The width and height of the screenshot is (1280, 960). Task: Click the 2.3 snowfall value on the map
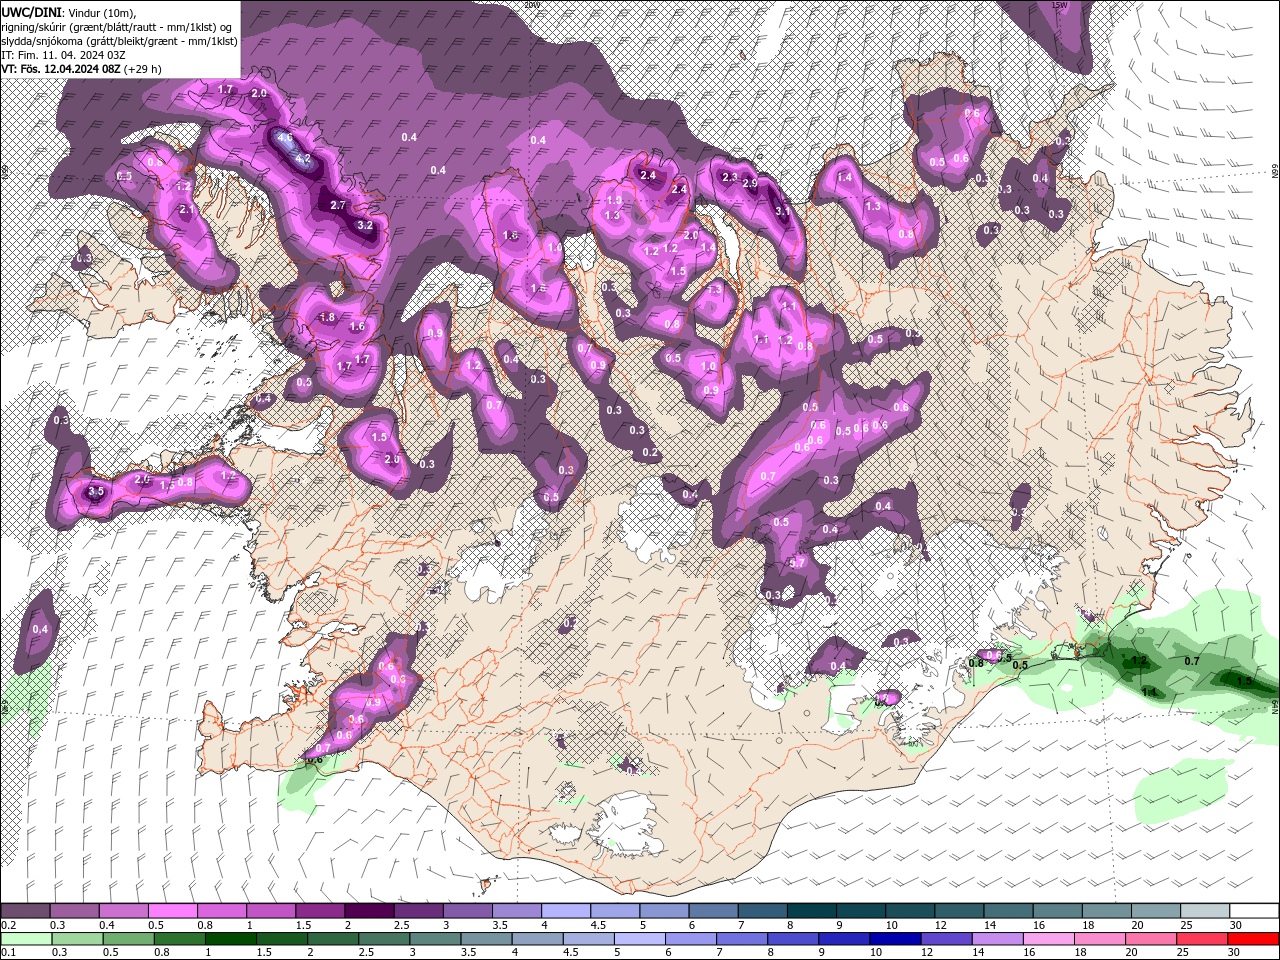click(x=729, y=177)
